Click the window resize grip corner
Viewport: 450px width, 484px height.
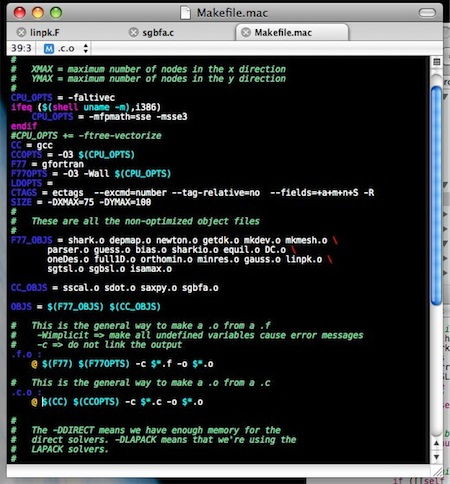coord(437,470)
